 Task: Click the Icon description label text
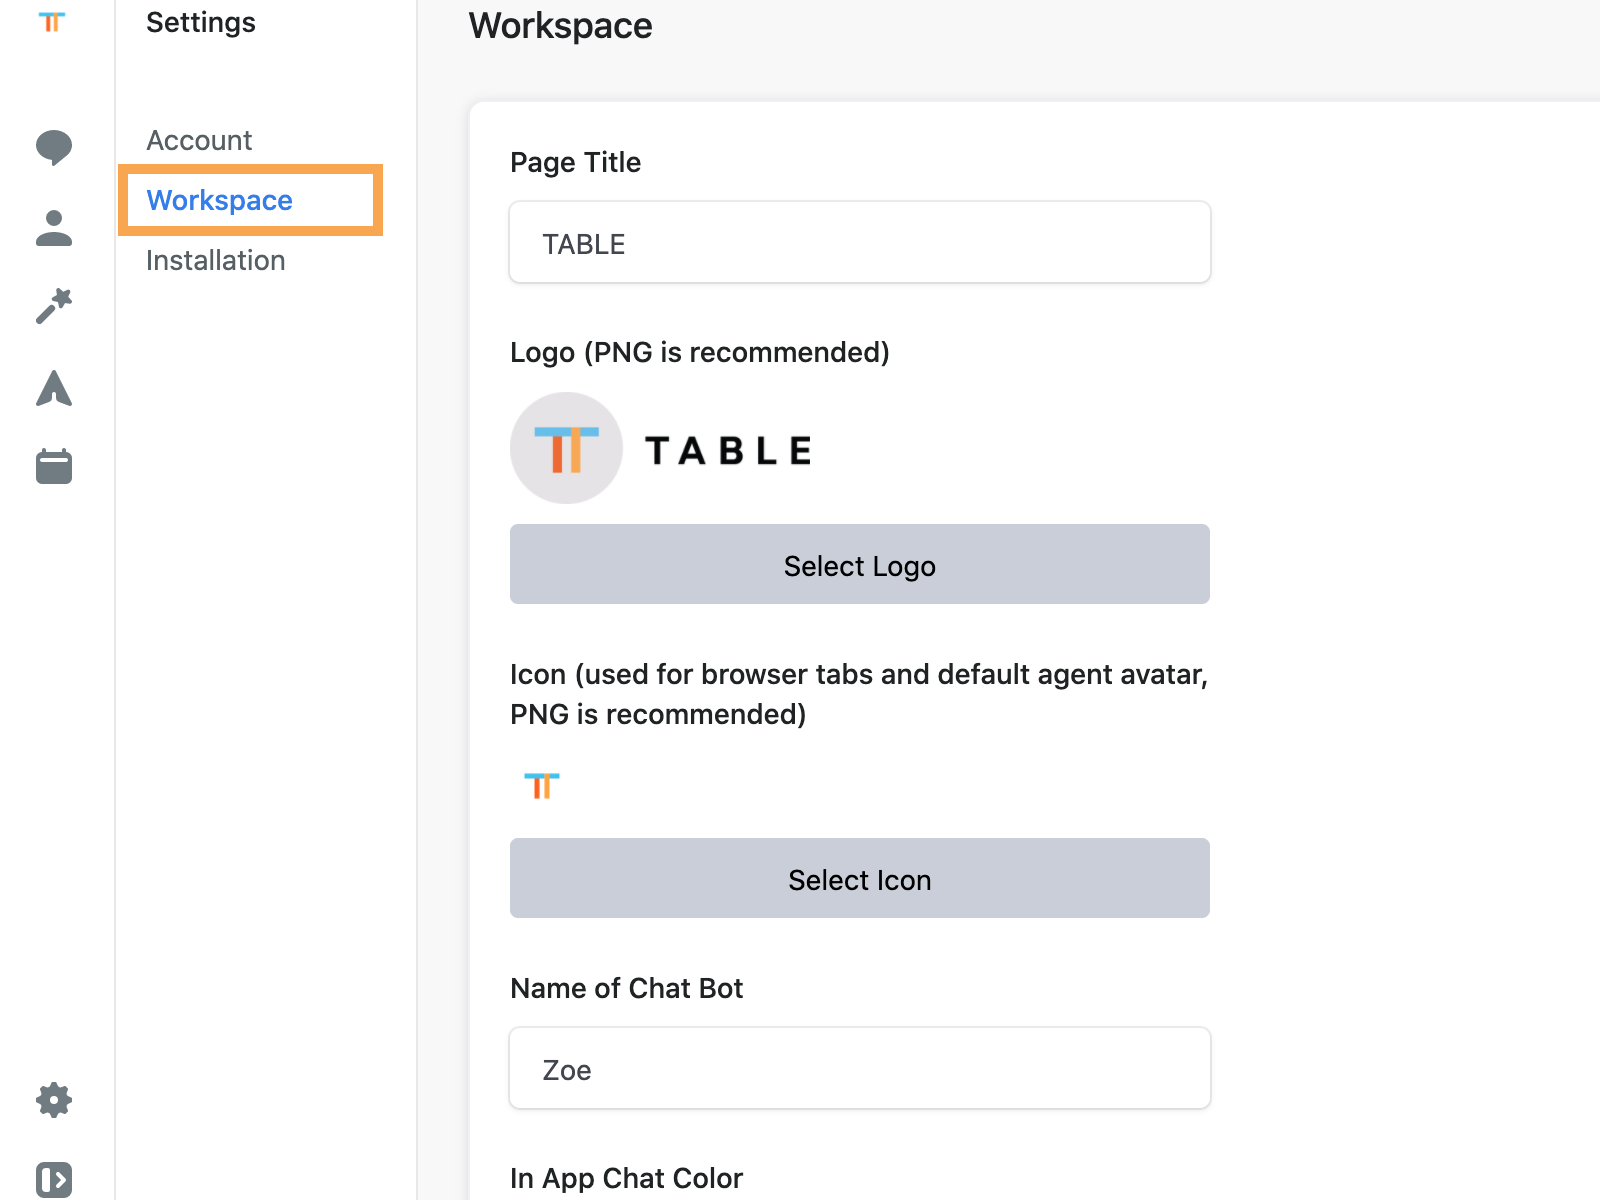point(859,694)
